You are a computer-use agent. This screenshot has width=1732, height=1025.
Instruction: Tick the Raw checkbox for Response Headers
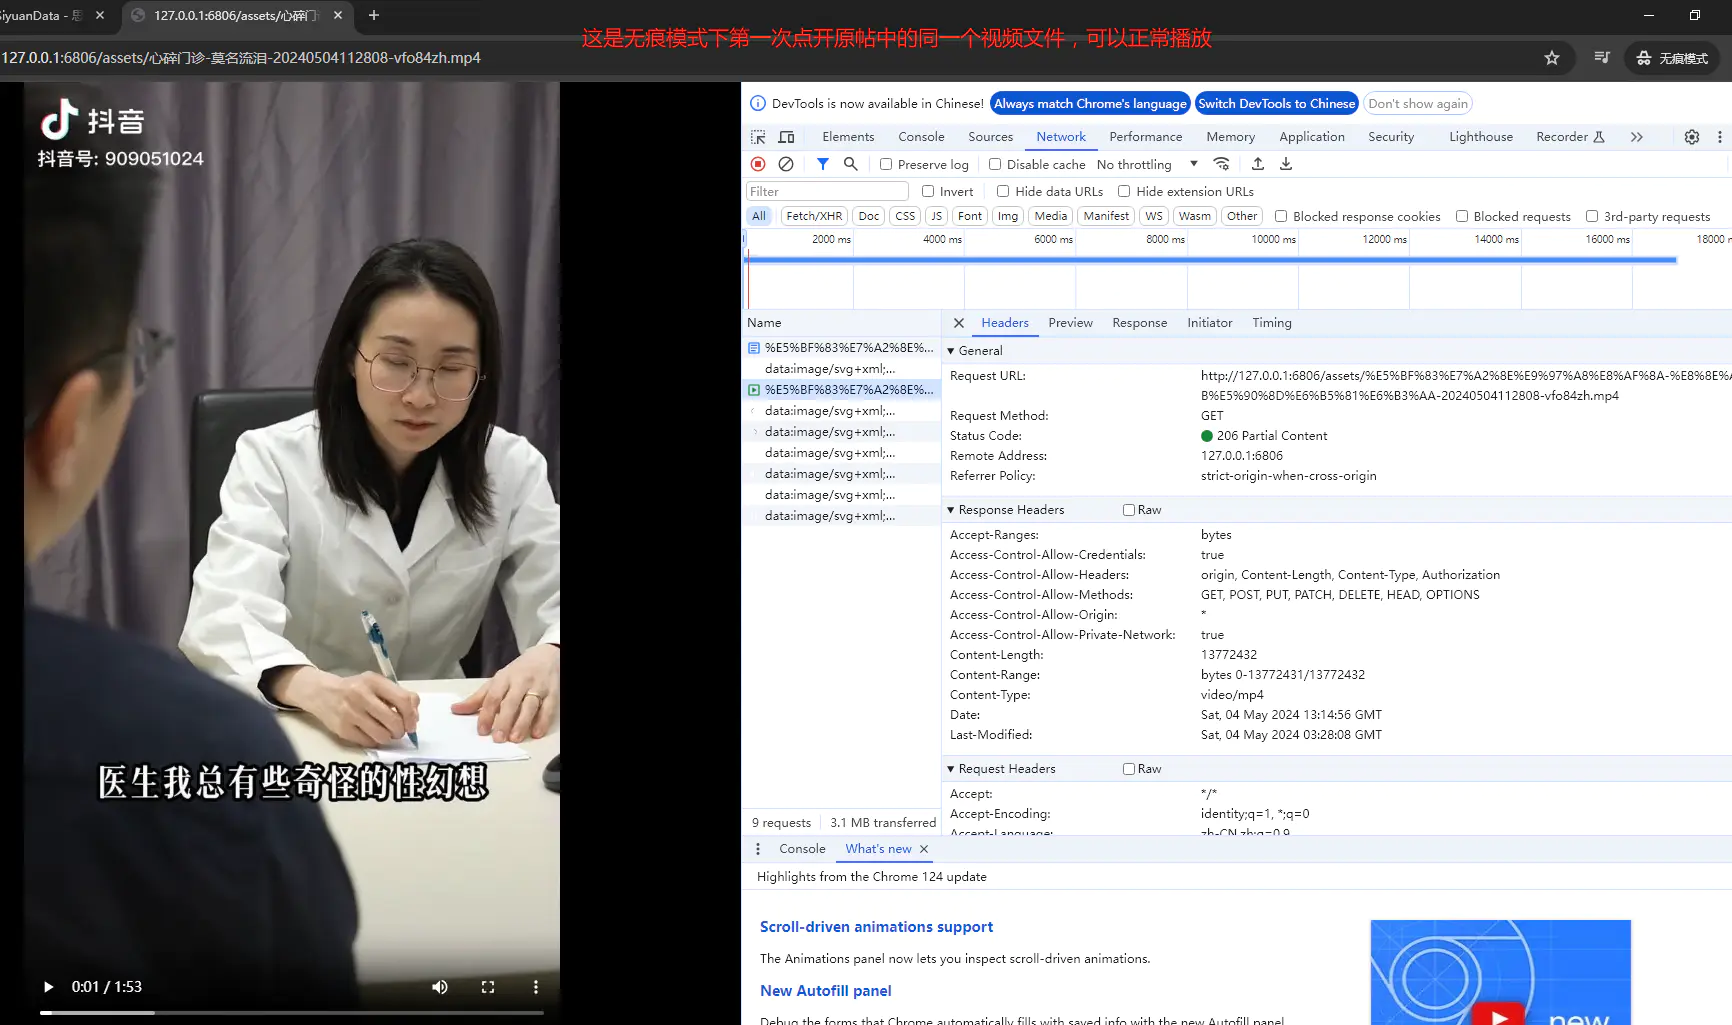coord(1129,510)
